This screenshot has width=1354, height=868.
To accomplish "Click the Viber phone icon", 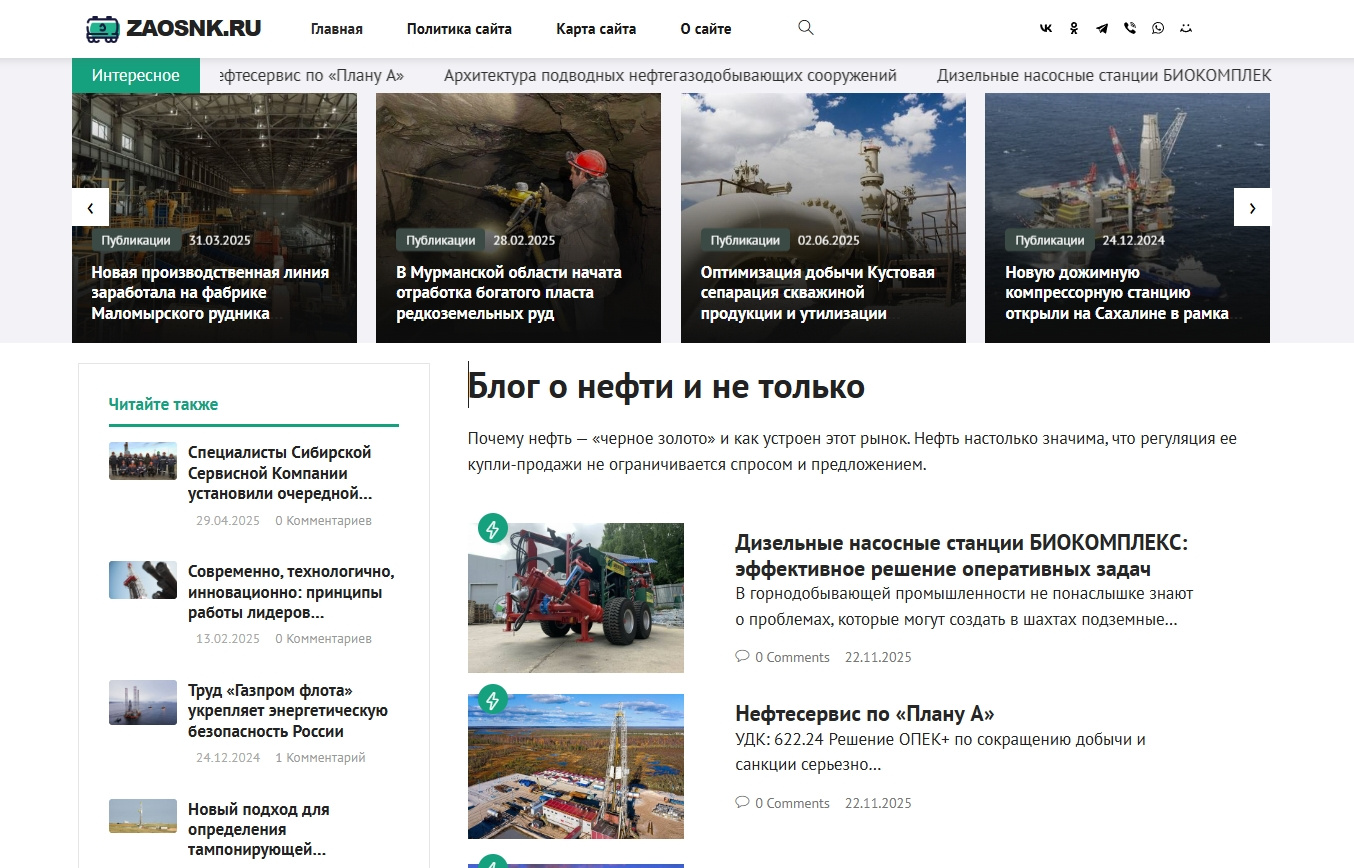I will 1130,29.
